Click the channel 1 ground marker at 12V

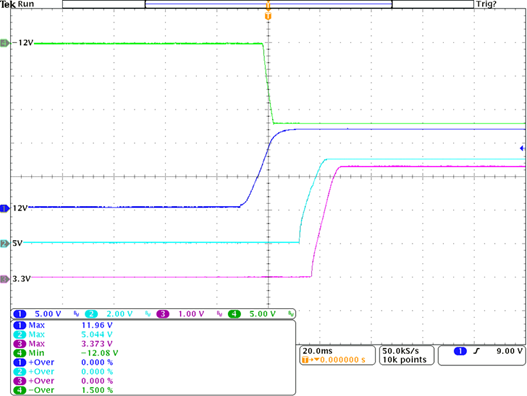pos(5,208)
